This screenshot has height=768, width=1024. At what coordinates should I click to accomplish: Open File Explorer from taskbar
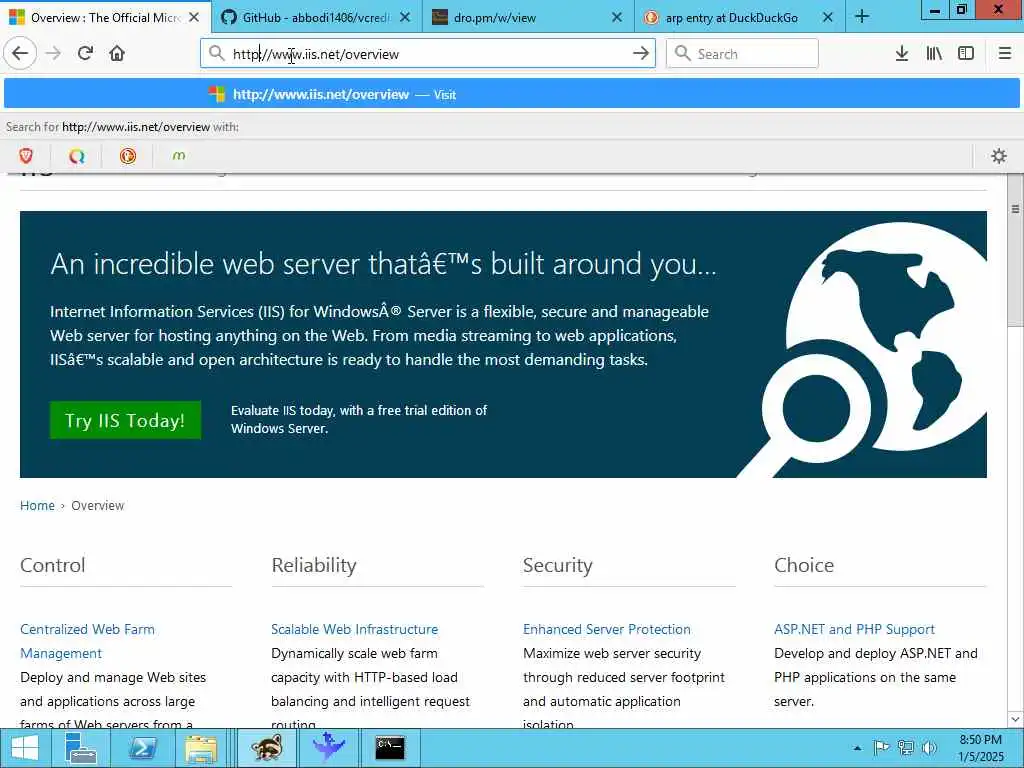point(200,748)
